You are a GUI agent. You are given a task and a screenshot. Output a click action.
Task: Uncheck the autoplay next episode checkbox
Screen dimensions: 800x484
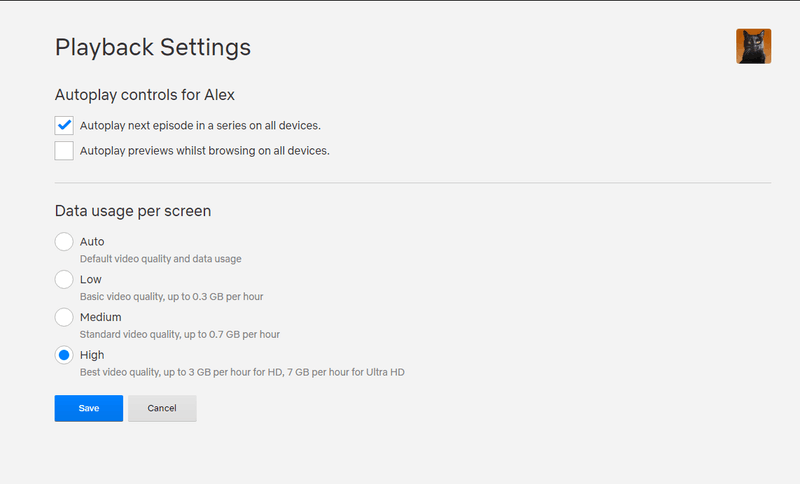point(64,125)
